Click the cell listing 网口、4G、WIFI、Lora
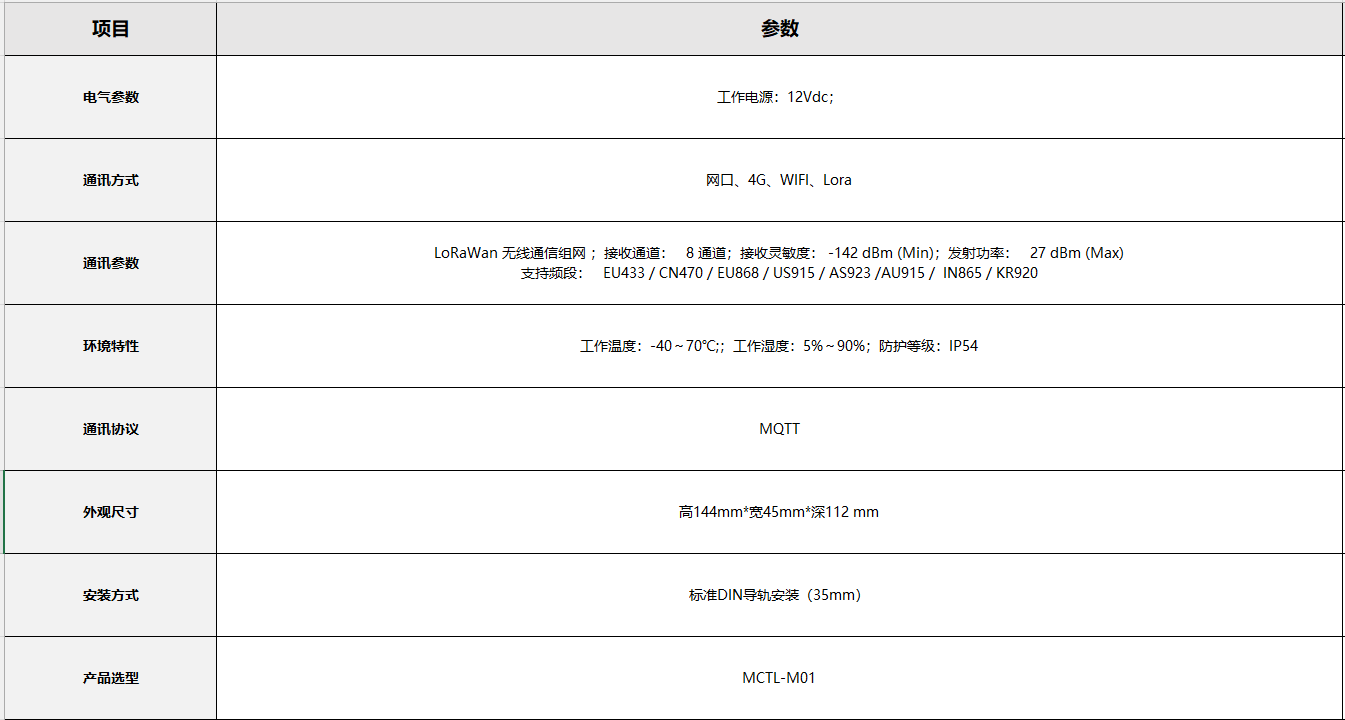This screenshot has width=1345, height=720. coord(778,180)
